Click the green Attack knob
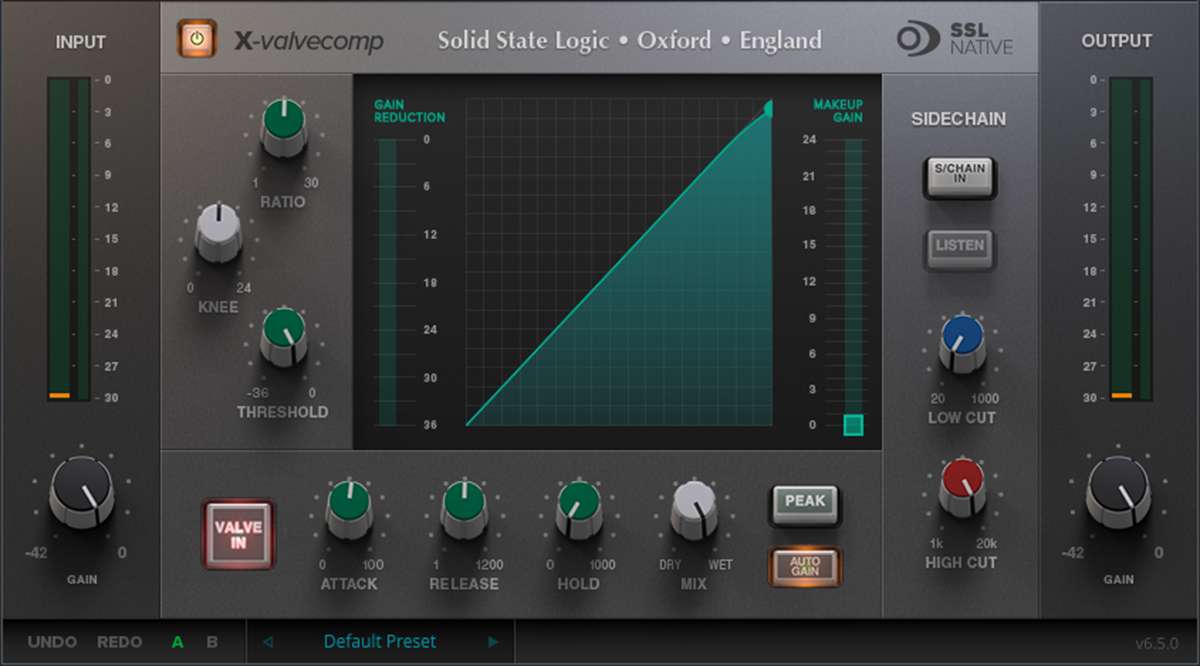 [x=349, y=505]
